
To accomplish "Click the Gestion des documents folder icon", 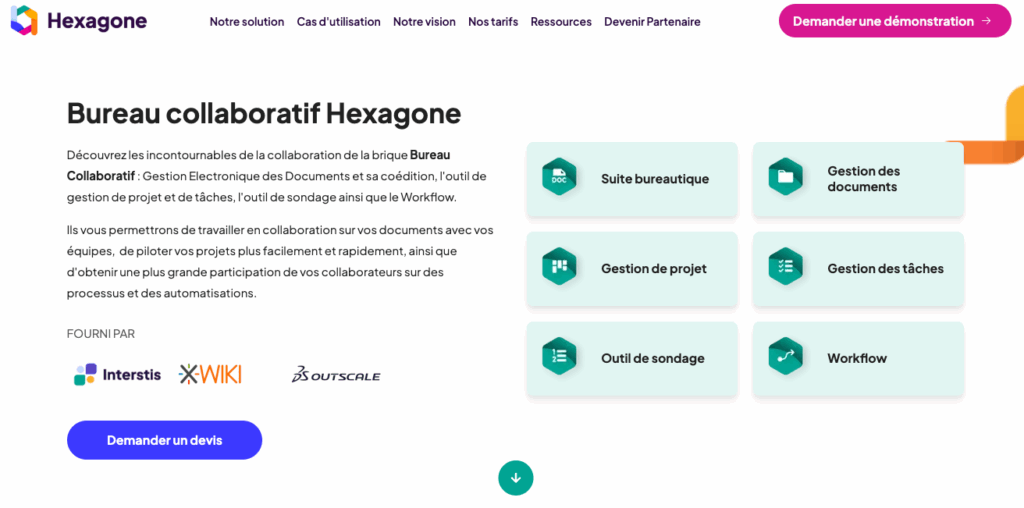I will click(x=785, y=177).
